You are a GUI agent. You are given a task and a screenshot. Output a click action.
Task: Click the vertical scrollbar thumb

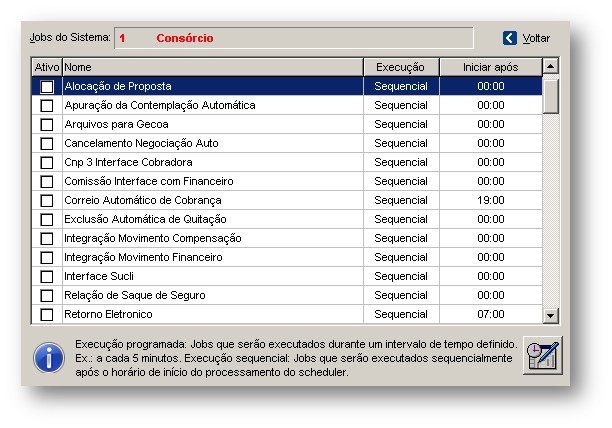tap(551, 96)
